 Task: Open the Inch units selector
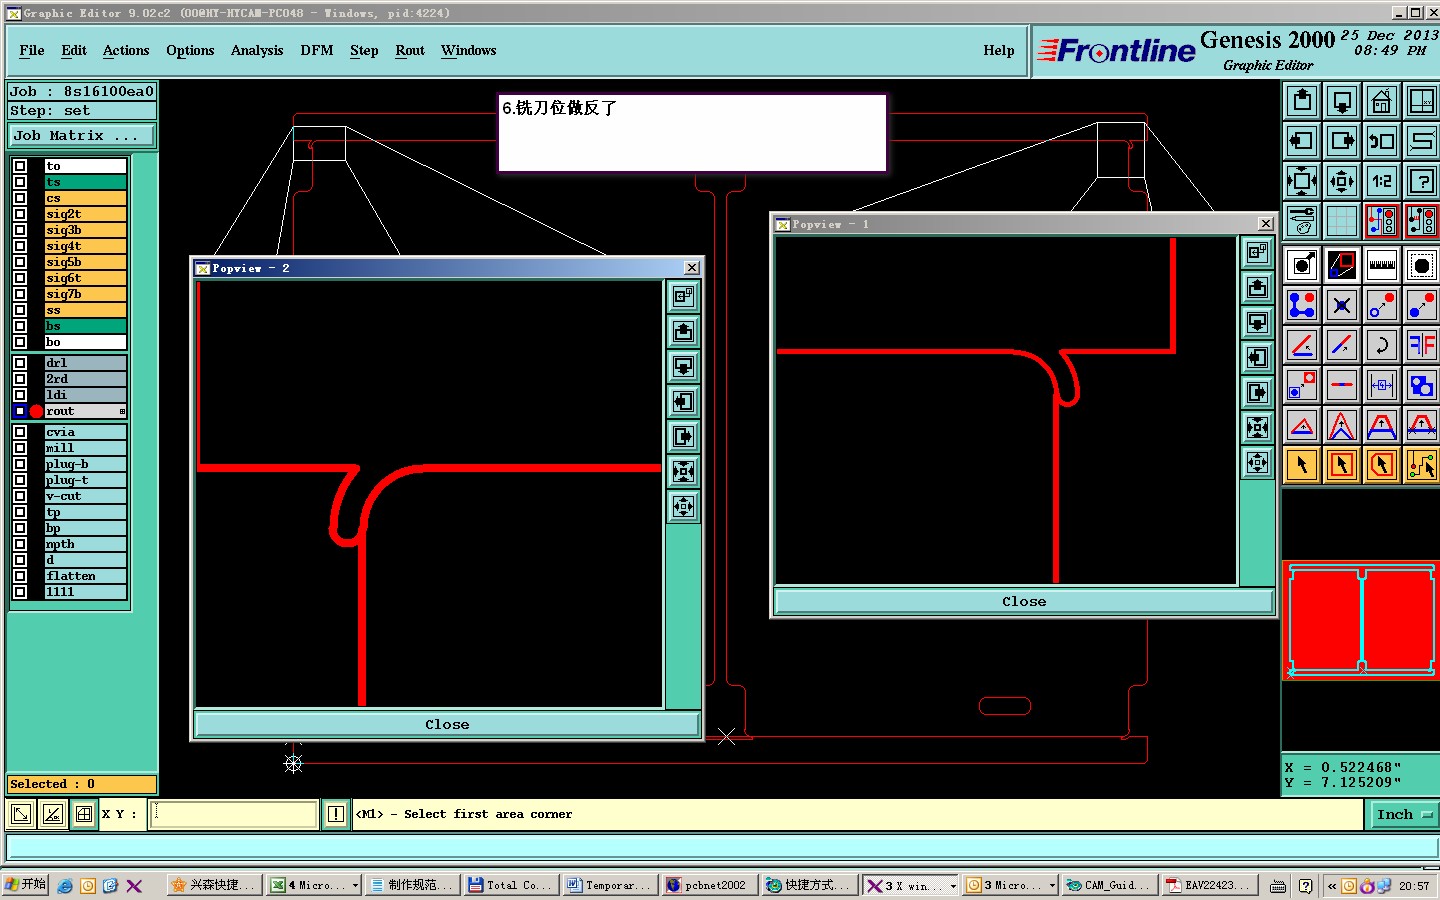1403,815
